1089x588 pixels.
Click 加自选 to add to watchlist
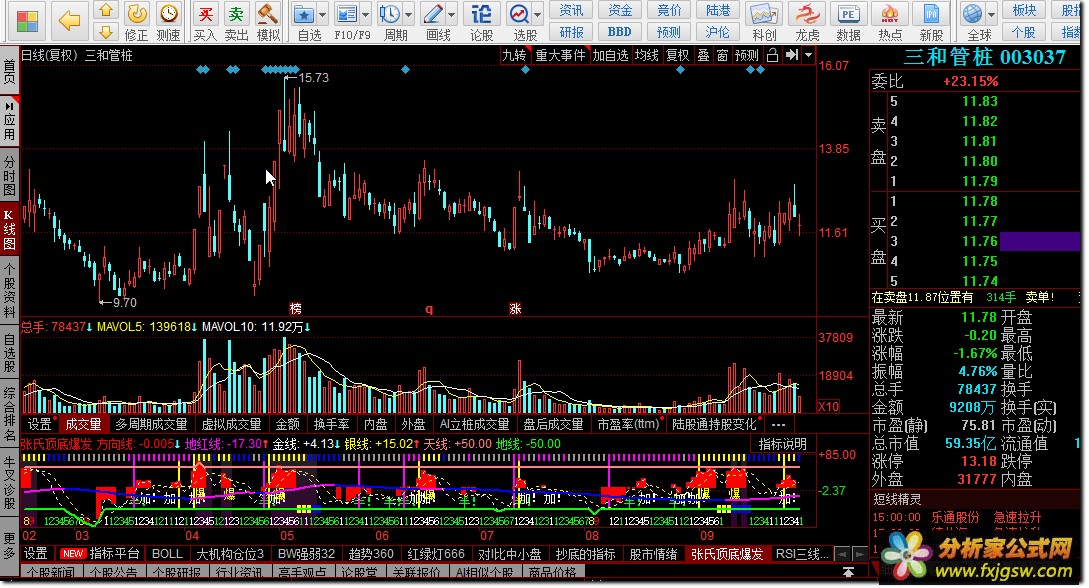pos(610,55)
